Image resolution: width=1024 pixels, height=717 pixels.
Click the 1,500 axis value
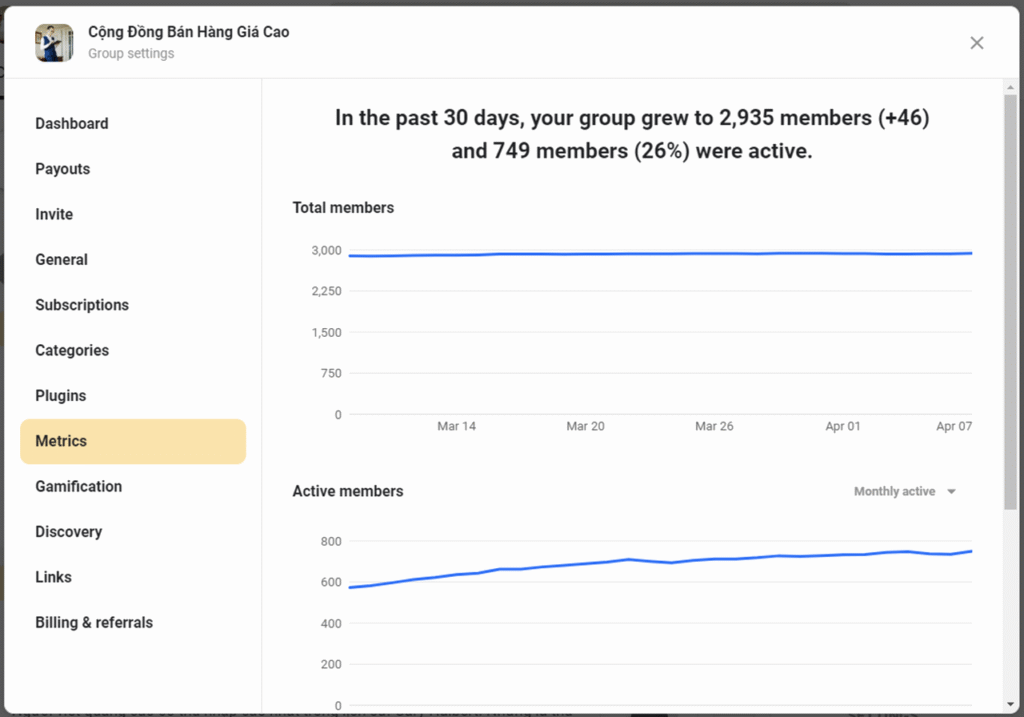pos(327,332)
